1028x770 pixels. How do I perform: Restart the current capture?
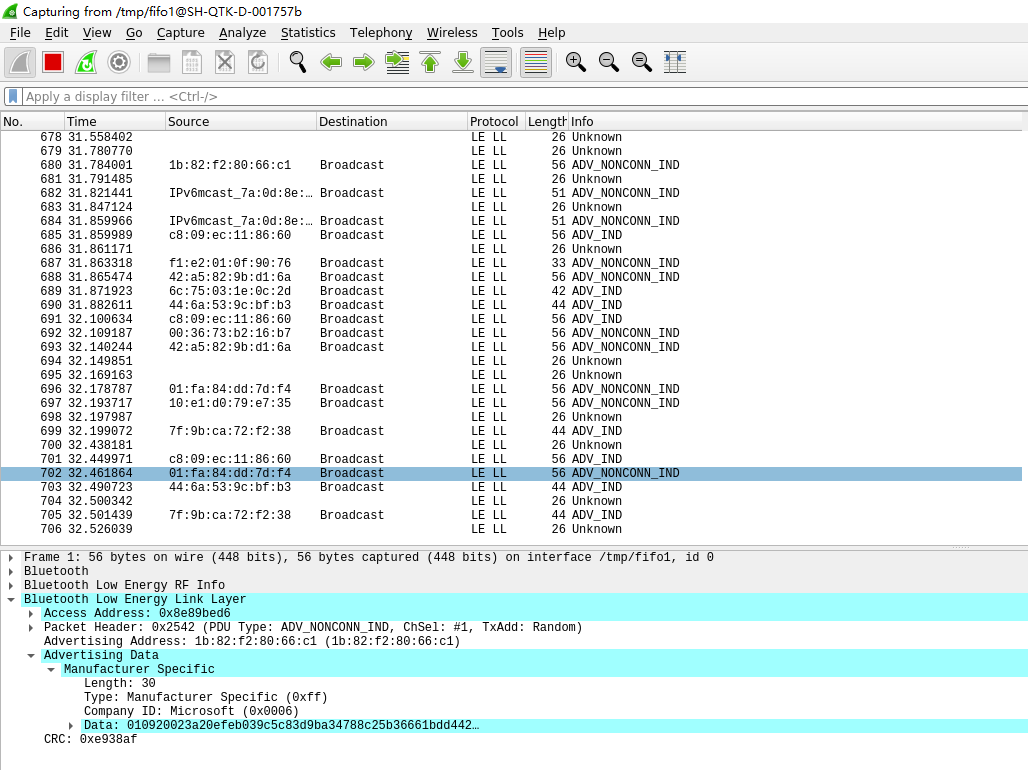86,62
